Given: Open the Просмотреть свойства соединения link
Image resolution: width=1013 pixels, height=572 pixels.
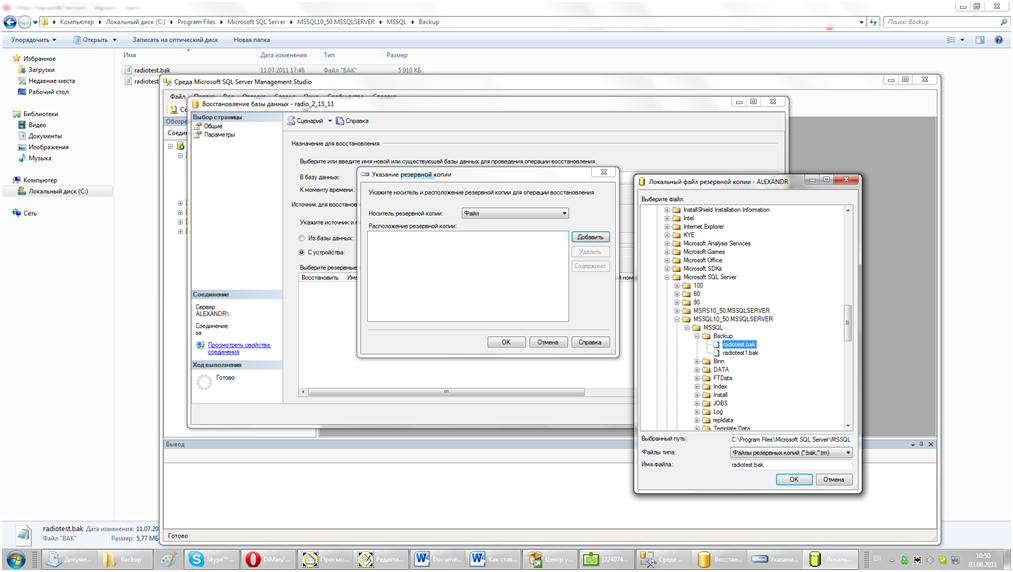Looking at the screenshot, I should click(x=239, y=348).
